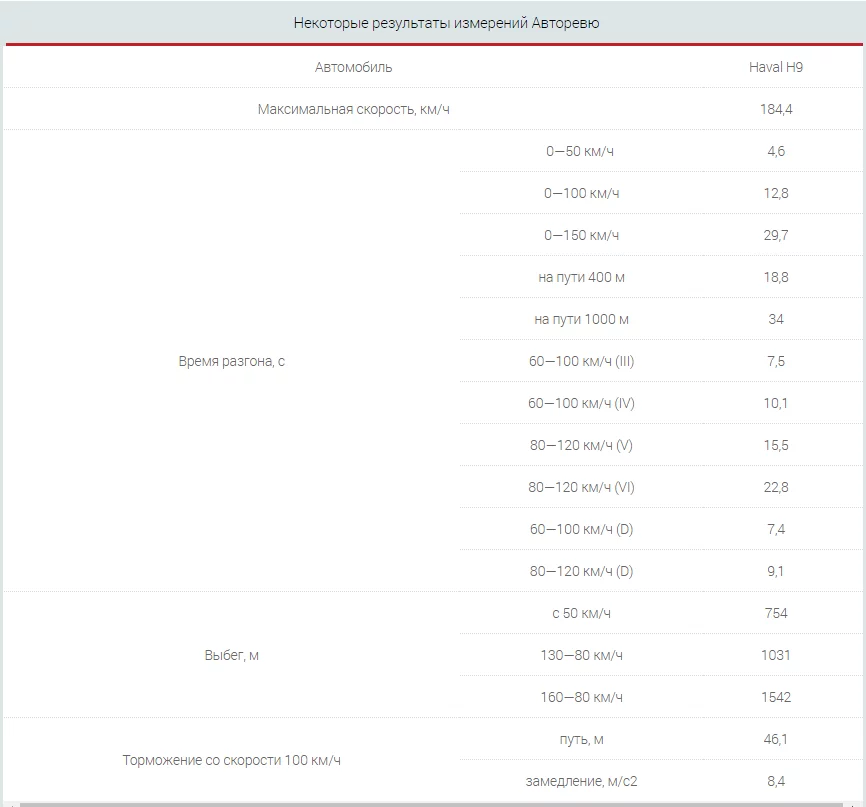
Task: Click the value 8,4
Action: [776, 781]
